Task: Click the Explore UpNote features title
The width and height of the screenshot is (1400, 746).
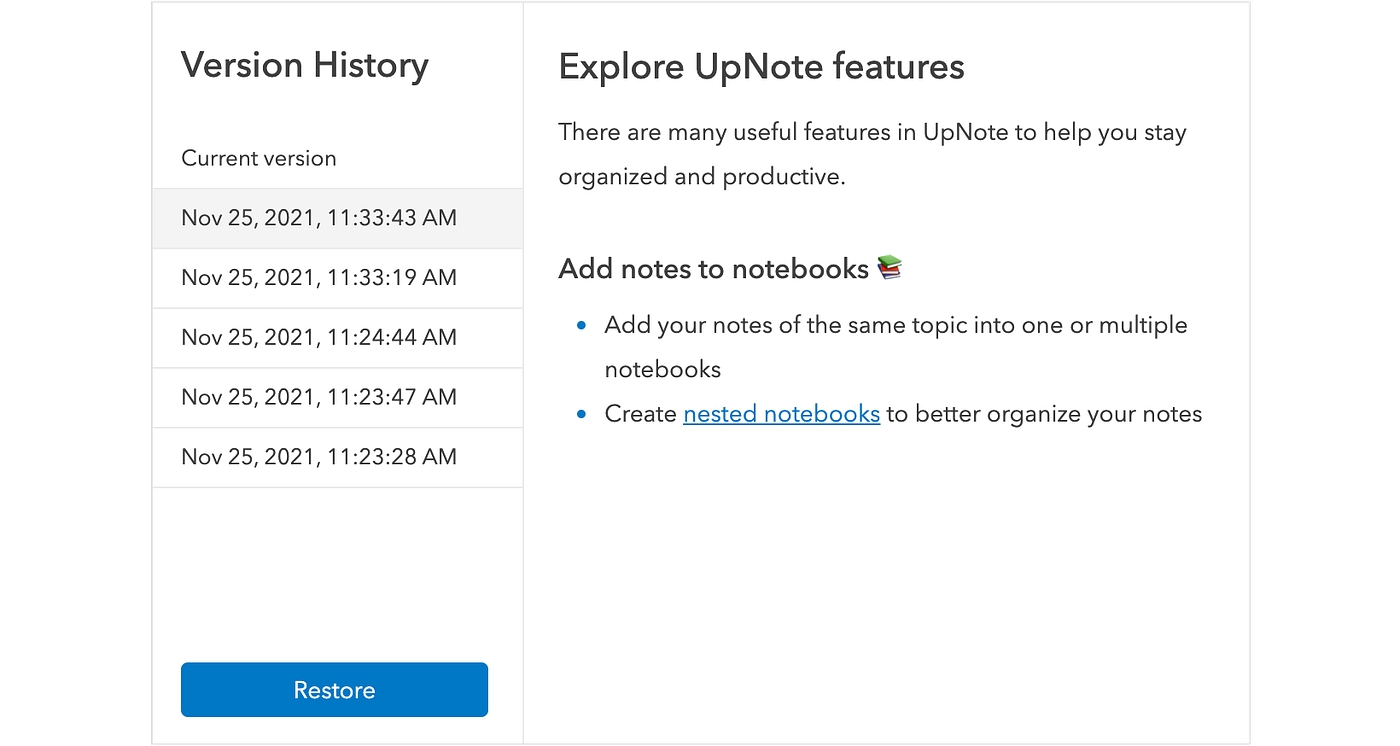Action: point(761,67)
